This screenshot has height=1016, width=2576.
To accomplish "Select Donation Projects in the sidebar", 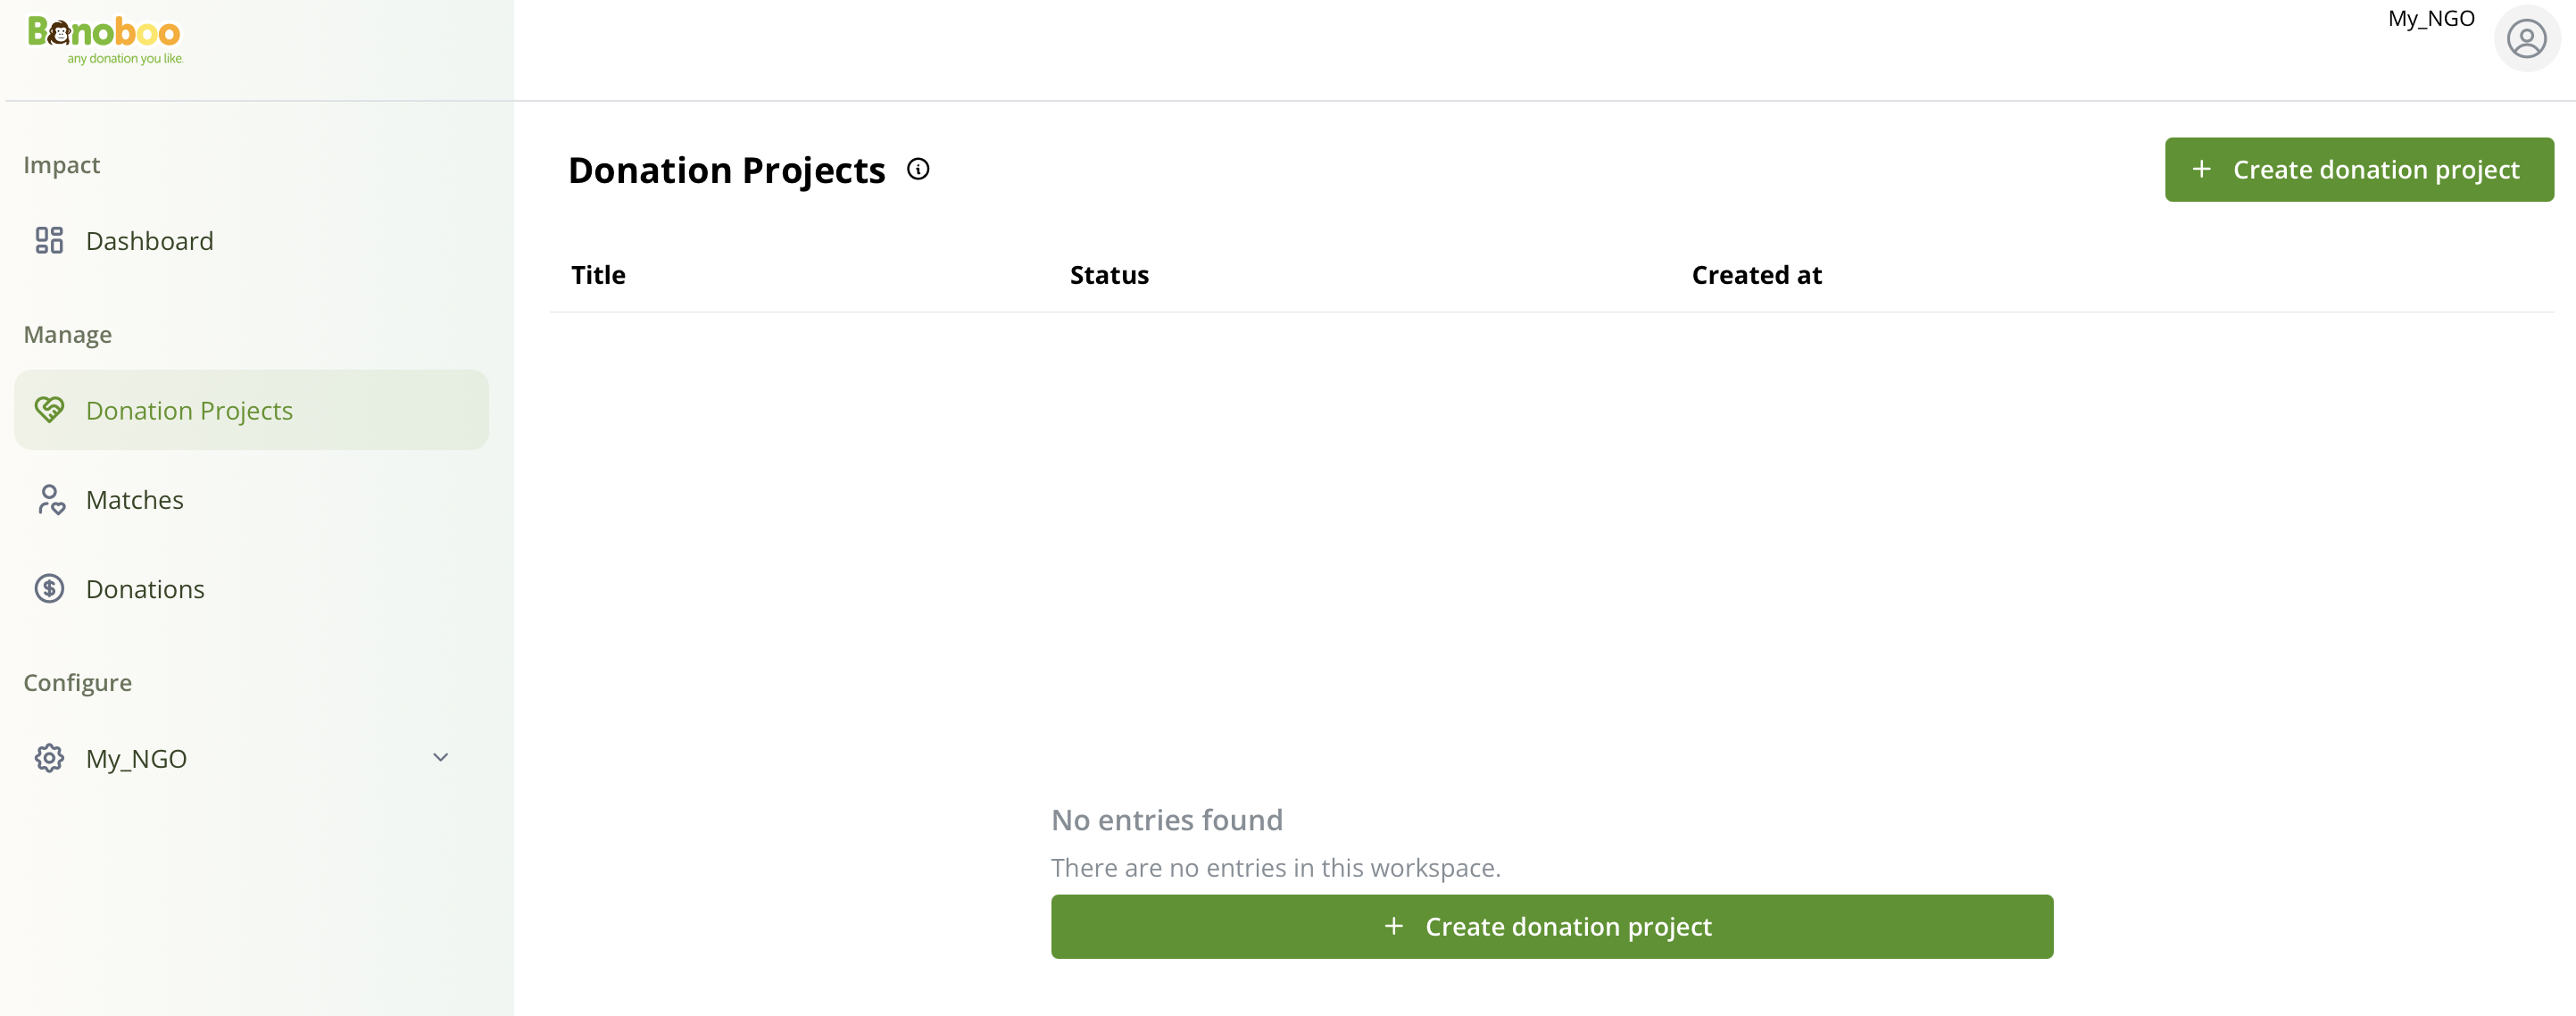I will [189, 411].
